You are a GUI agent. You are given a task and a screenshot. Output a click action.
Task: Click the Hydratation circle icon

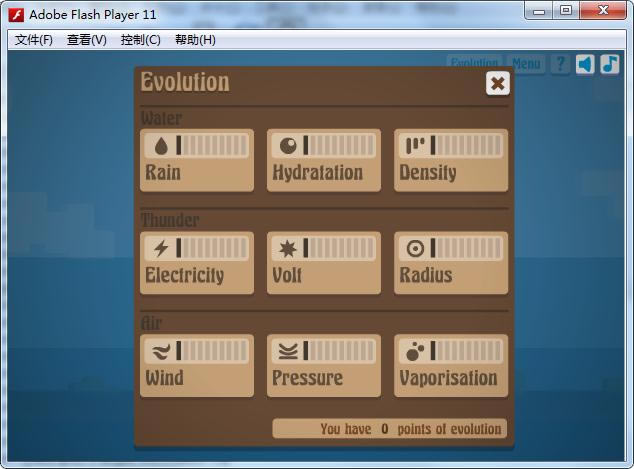tap(288, 145)
